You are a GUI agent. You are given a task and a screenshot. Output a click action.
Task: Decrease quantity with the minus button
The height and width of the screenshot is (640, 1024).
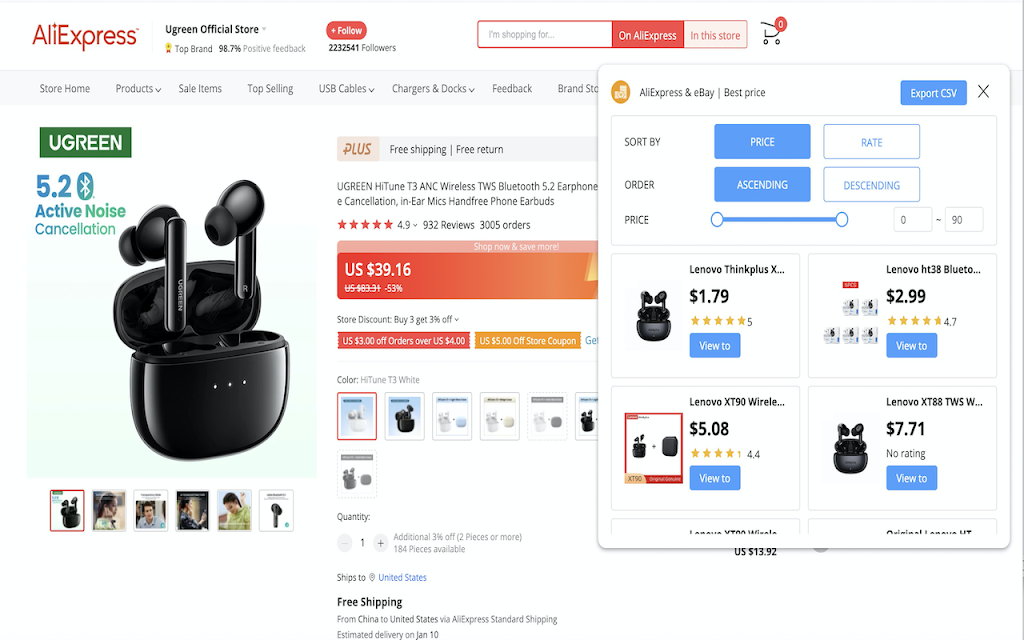tap(345, 543)
